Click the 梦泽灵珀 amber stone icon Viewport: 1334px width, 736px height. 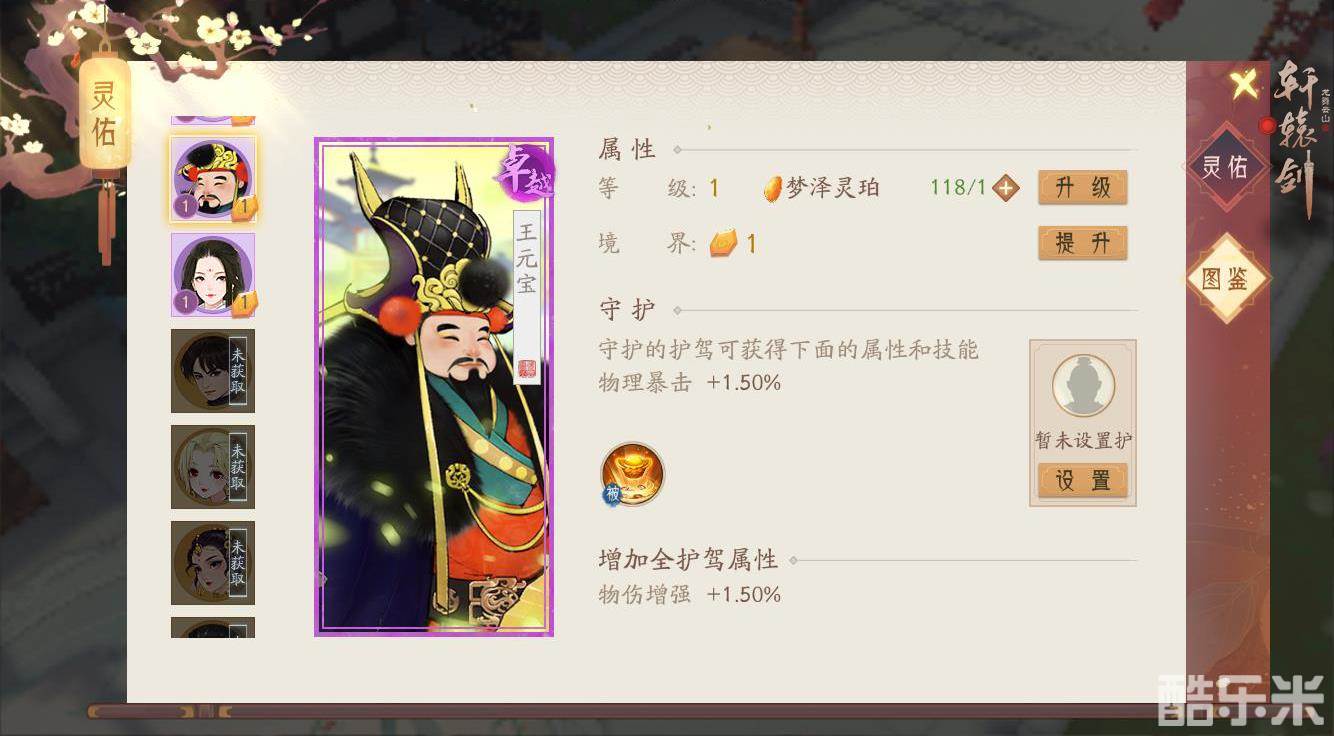pyautogui.click(x=773, y=188)
